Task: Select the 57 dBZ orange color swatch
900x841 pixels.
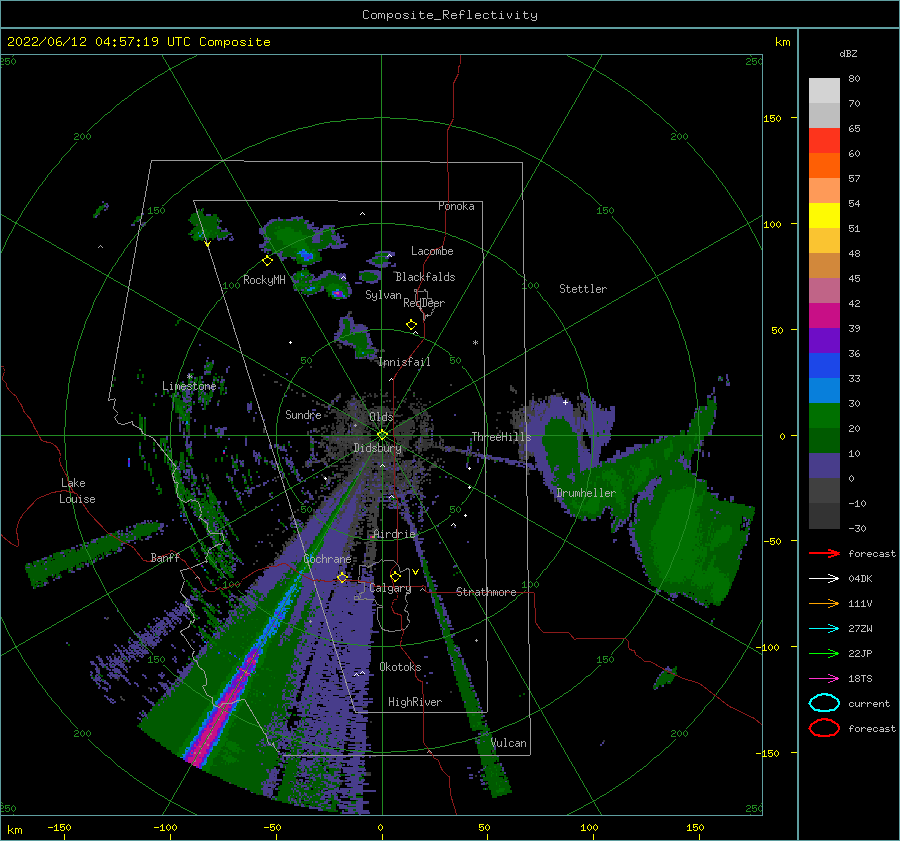Action: tap(824, 165)
